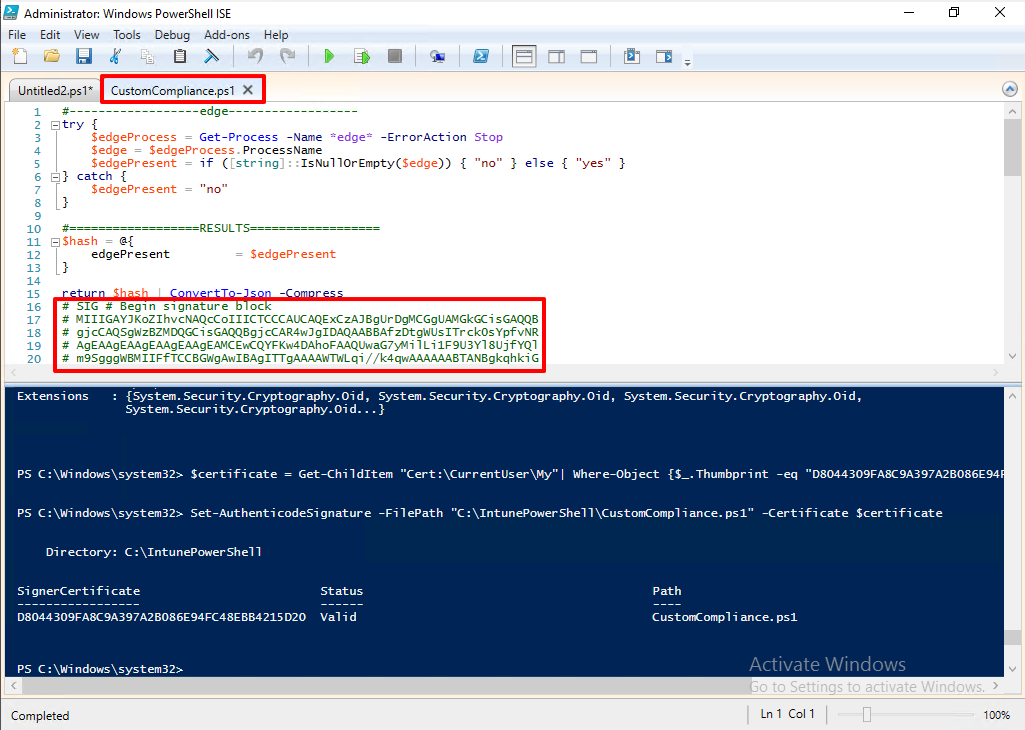Paste from clipboard via the Paste icon
The height and width of the screenshot is (730, 1025).
point(180,56)
